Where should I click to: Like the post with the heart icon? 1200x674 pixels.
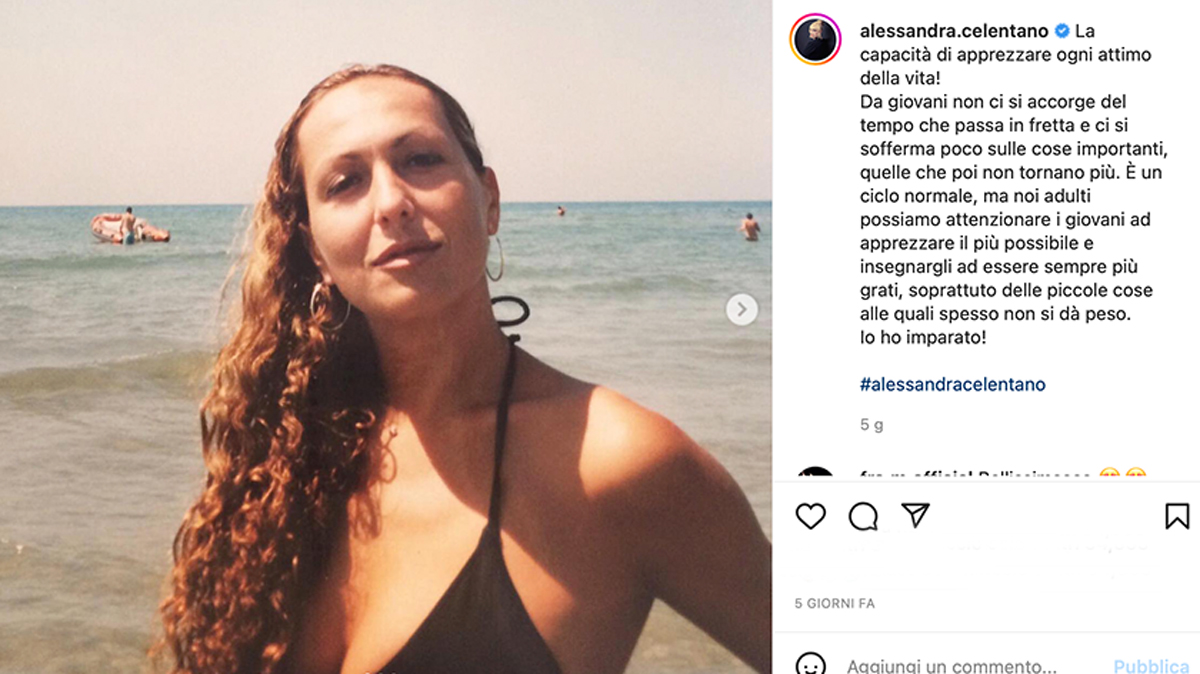[810, 516]
